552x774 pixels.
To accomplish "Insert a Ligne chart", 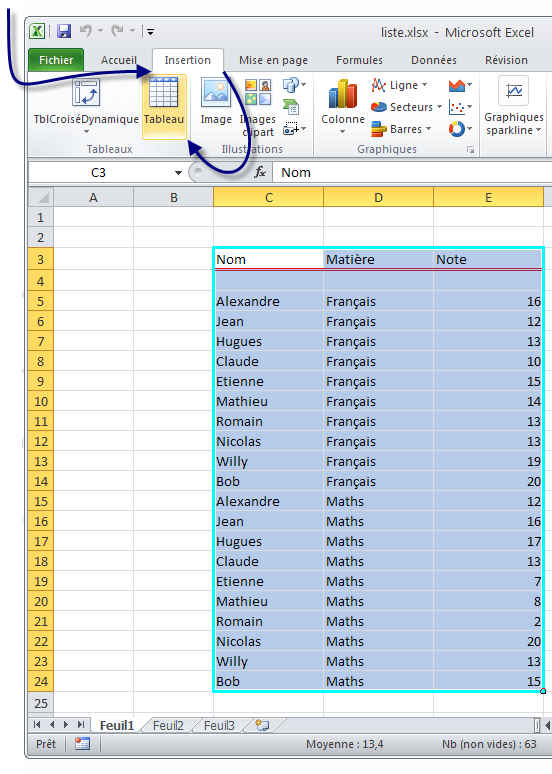I will pos(399,85).
